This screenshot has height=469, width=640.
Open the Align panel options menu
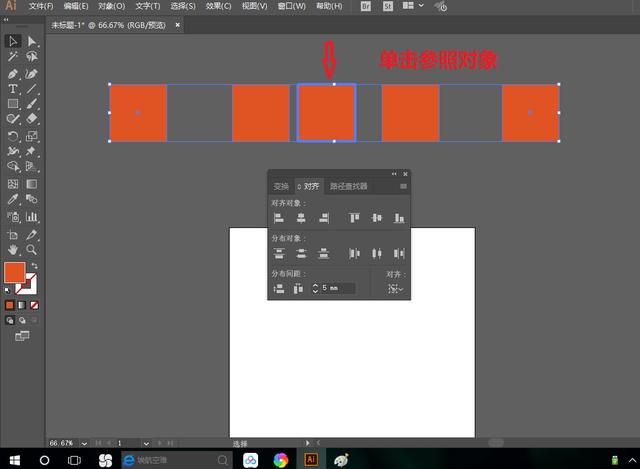point(403,186)
